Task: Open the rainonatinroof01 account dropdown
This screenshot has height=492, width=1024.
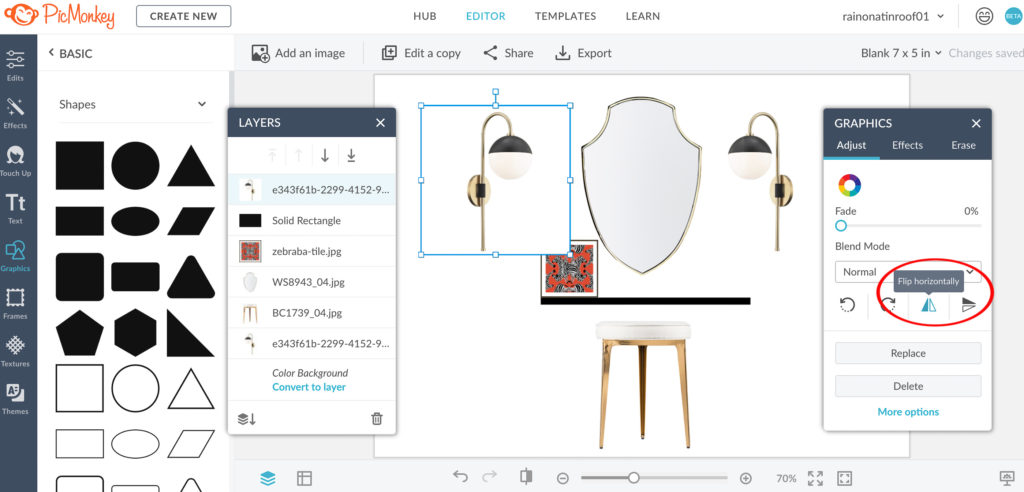Action: coord(893,17)
